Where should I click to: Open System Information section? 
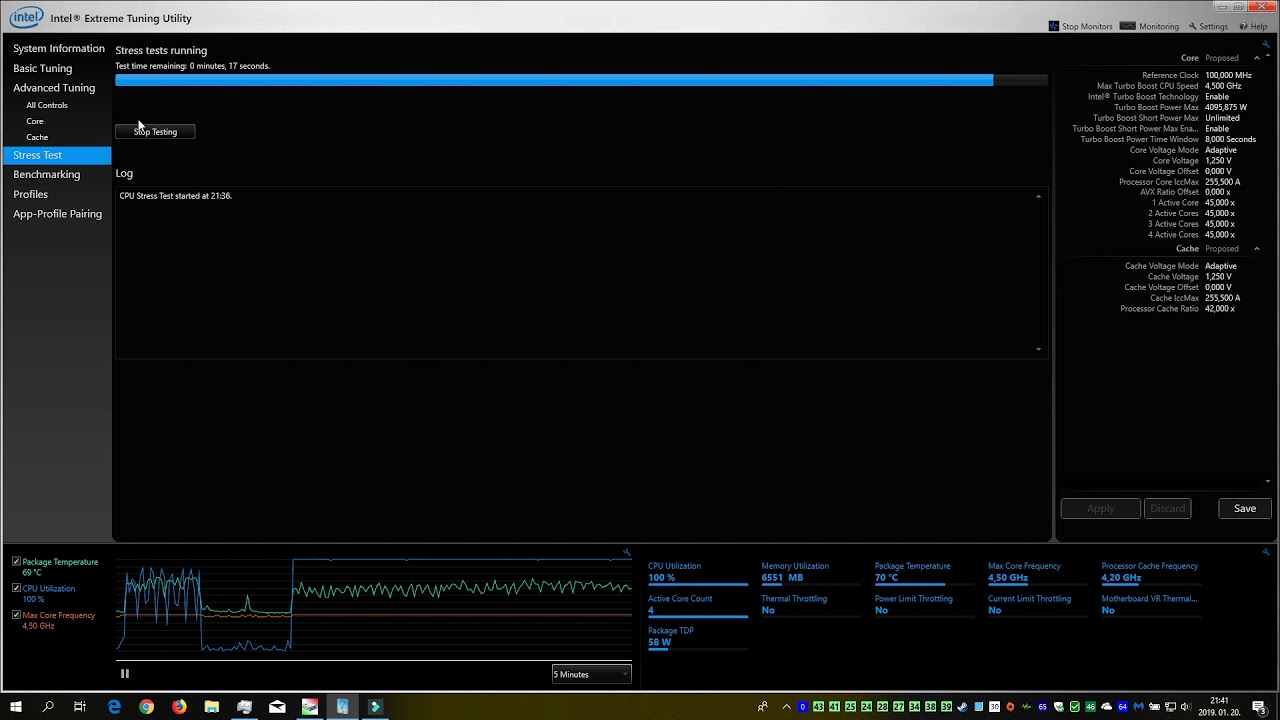pyautogui.click(x=59, y=48)
